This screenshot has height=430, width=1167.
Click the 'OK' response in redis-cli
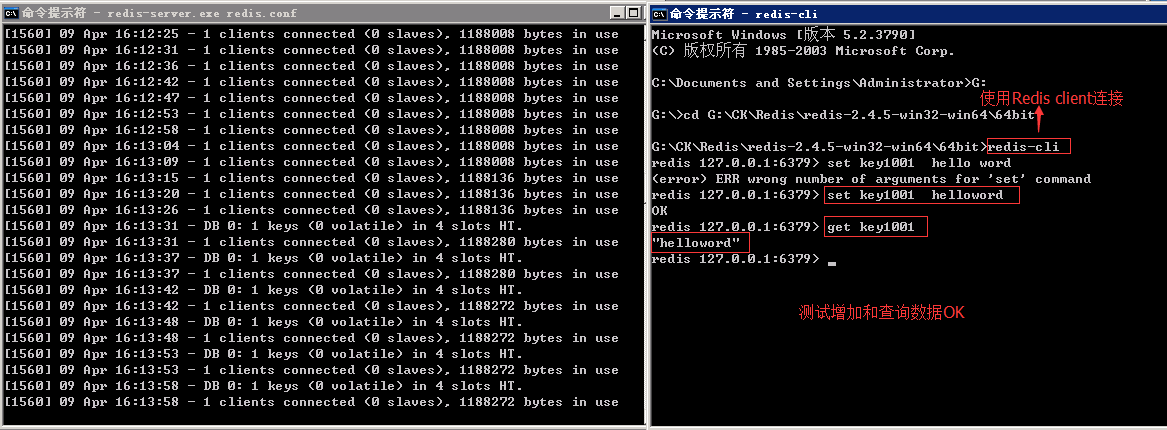[x=659, y=211]
